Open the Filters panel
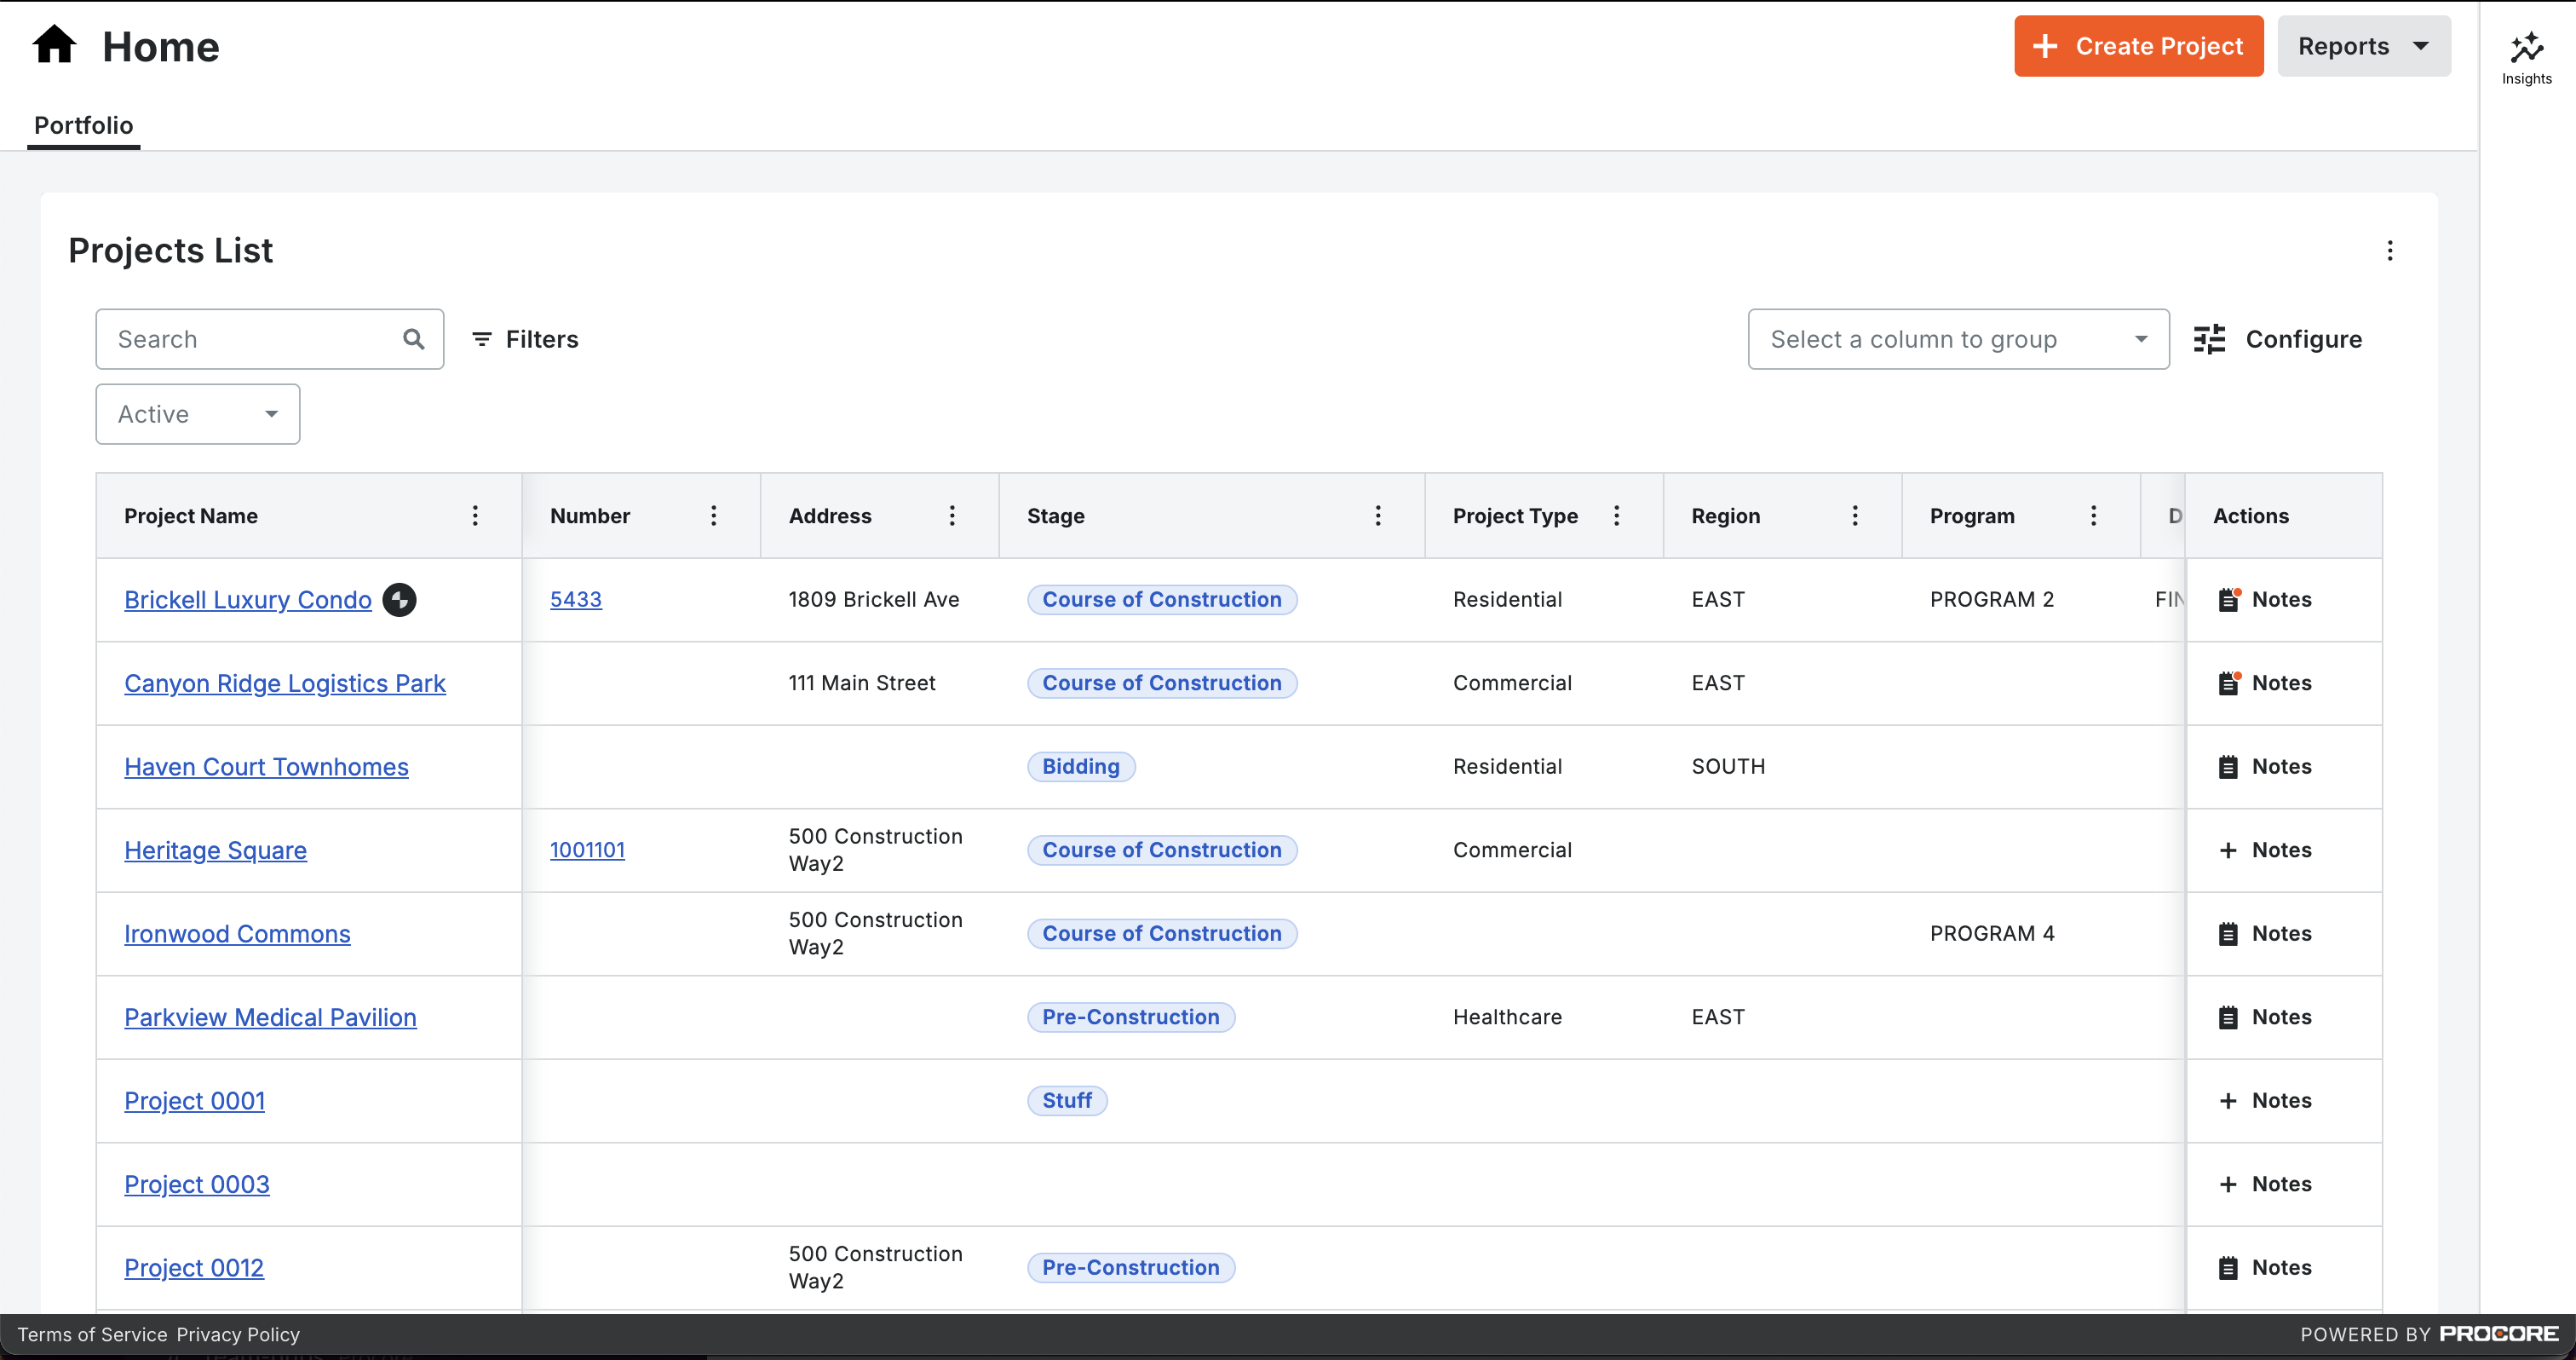 tap(525, 339)
